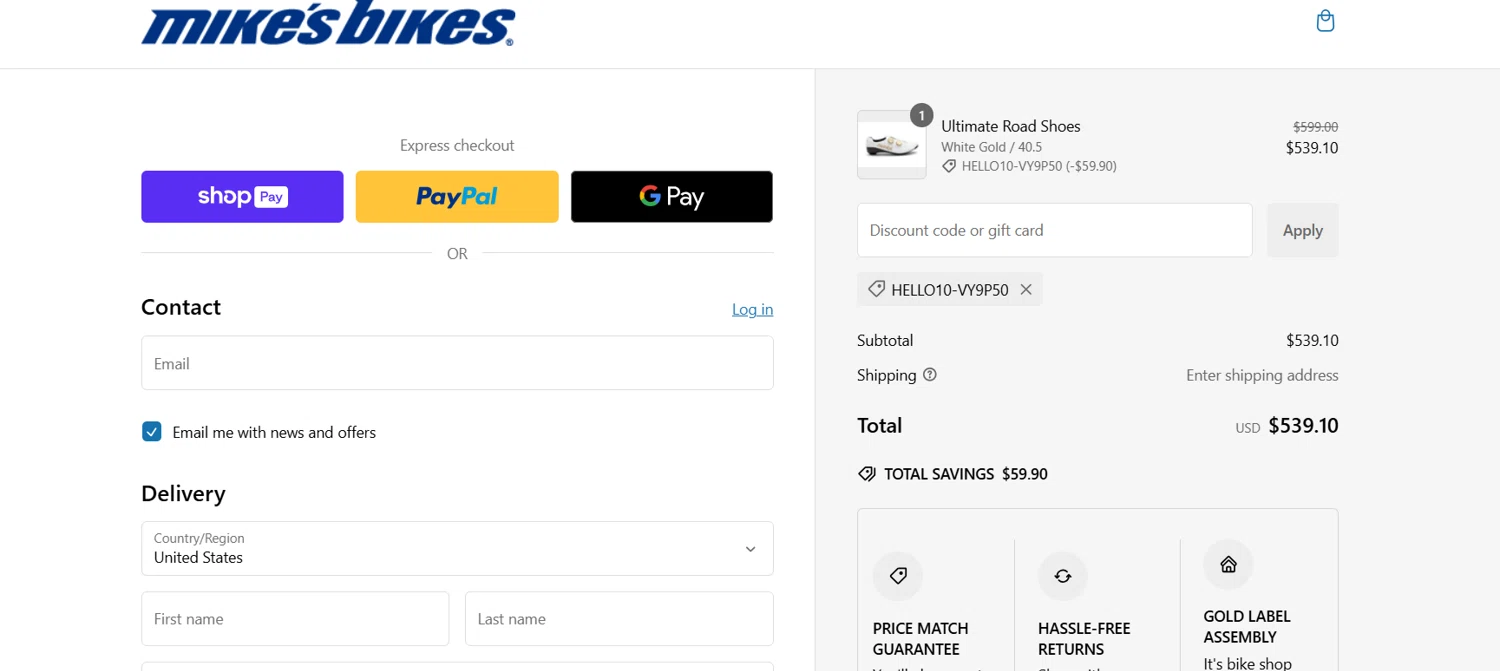Click the Discount code or gift card field
This screenshot has height=671, width=1500.
[1054, 230]
